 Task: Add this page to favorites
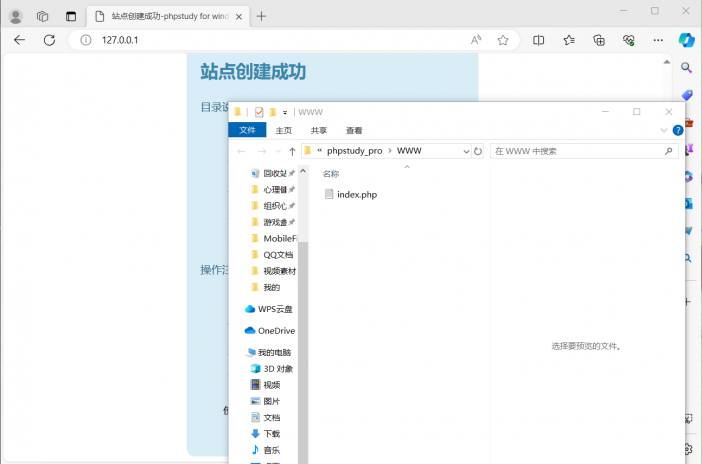tap(503, 40)
